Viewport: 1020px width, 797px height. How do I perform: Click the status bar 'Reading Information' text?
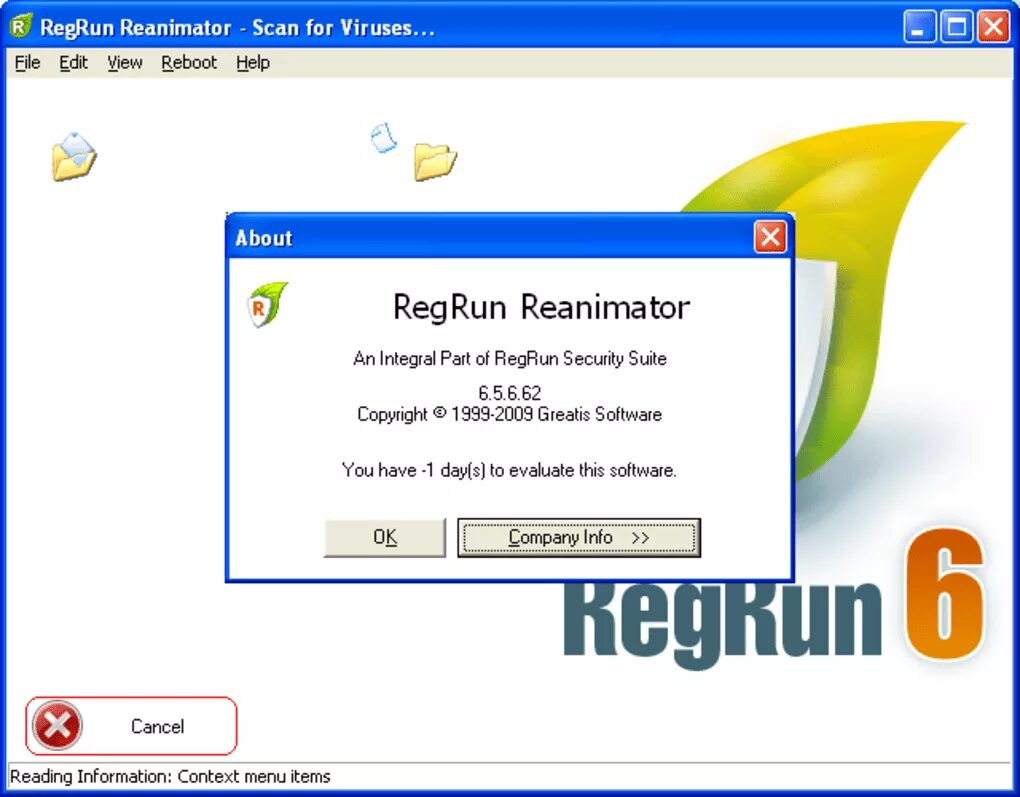point(170,776)
